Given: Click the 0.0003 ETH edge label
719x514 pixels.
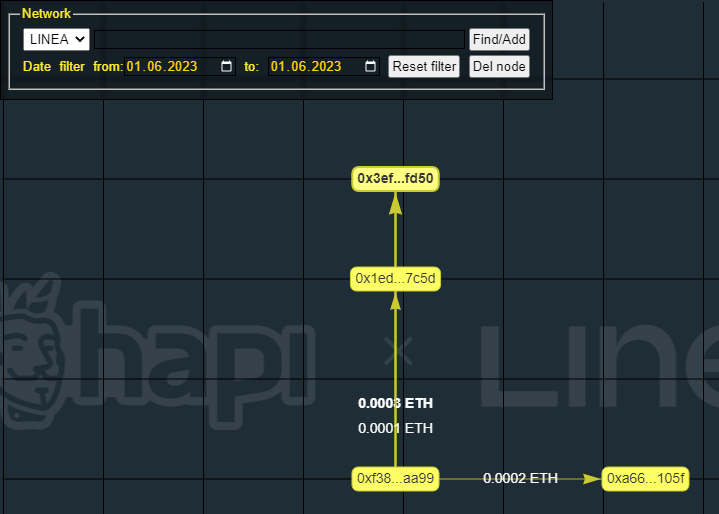Looking at the screenshot, I should click(x=395, y=403).
